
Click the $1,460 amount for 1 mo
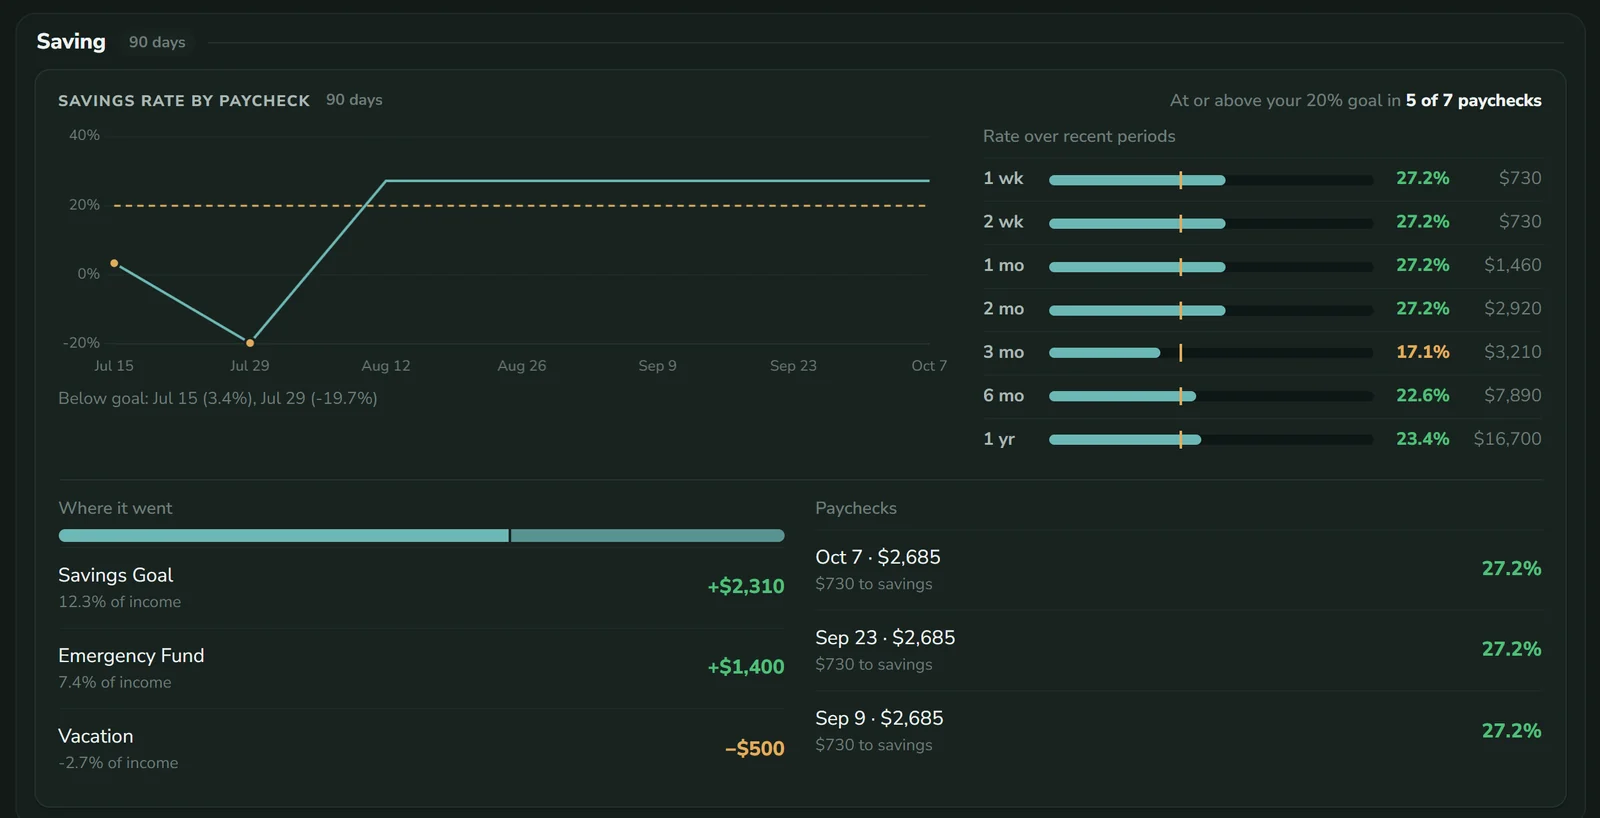click(1512, 265)
